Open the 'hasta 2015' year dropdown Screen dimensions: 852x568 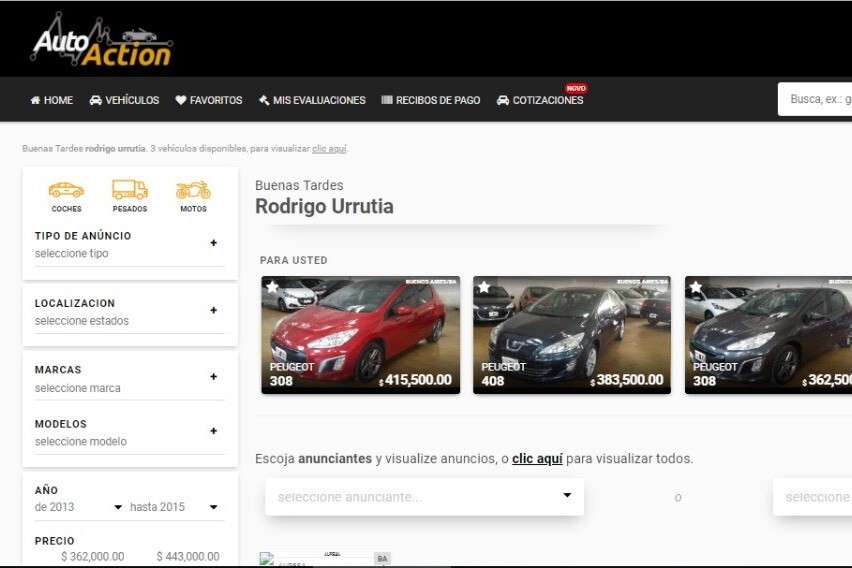click(174, 507)
